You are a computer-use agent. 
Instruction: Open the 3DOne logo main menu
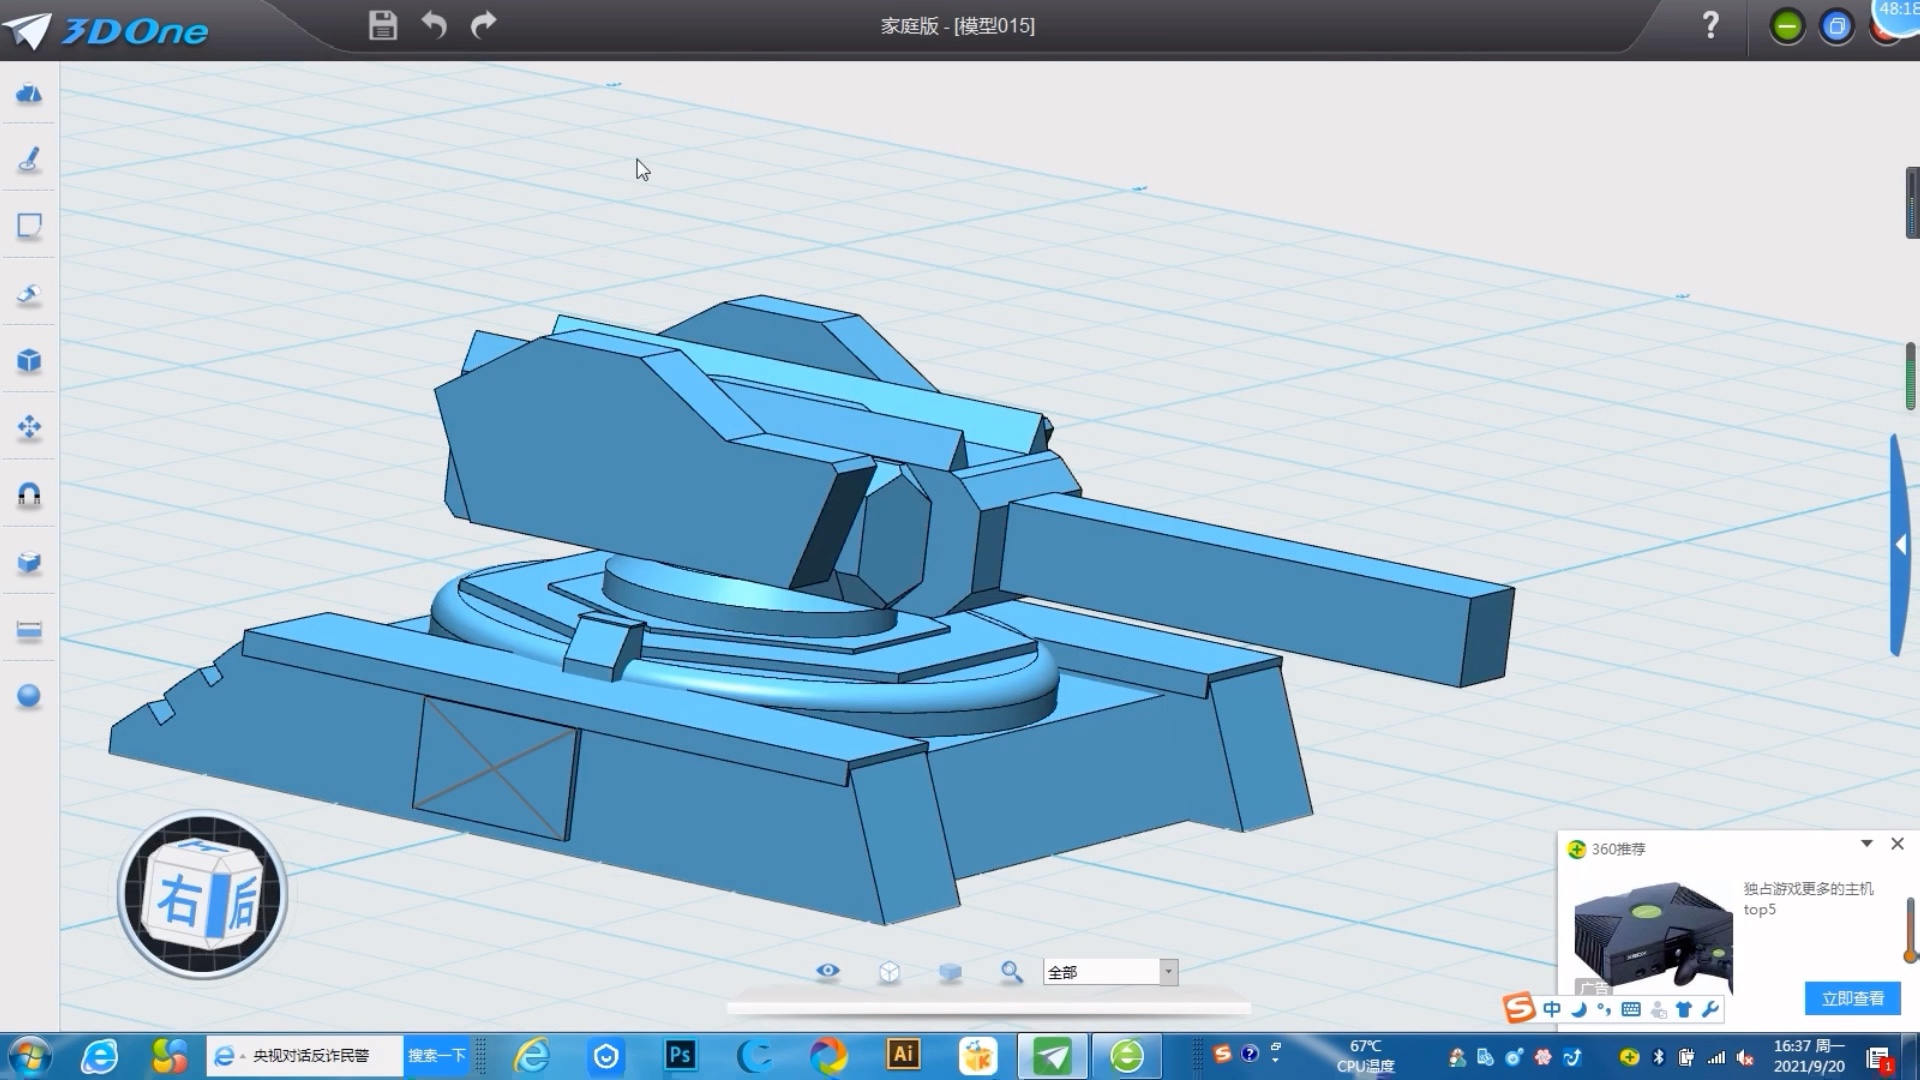[108, 30]
